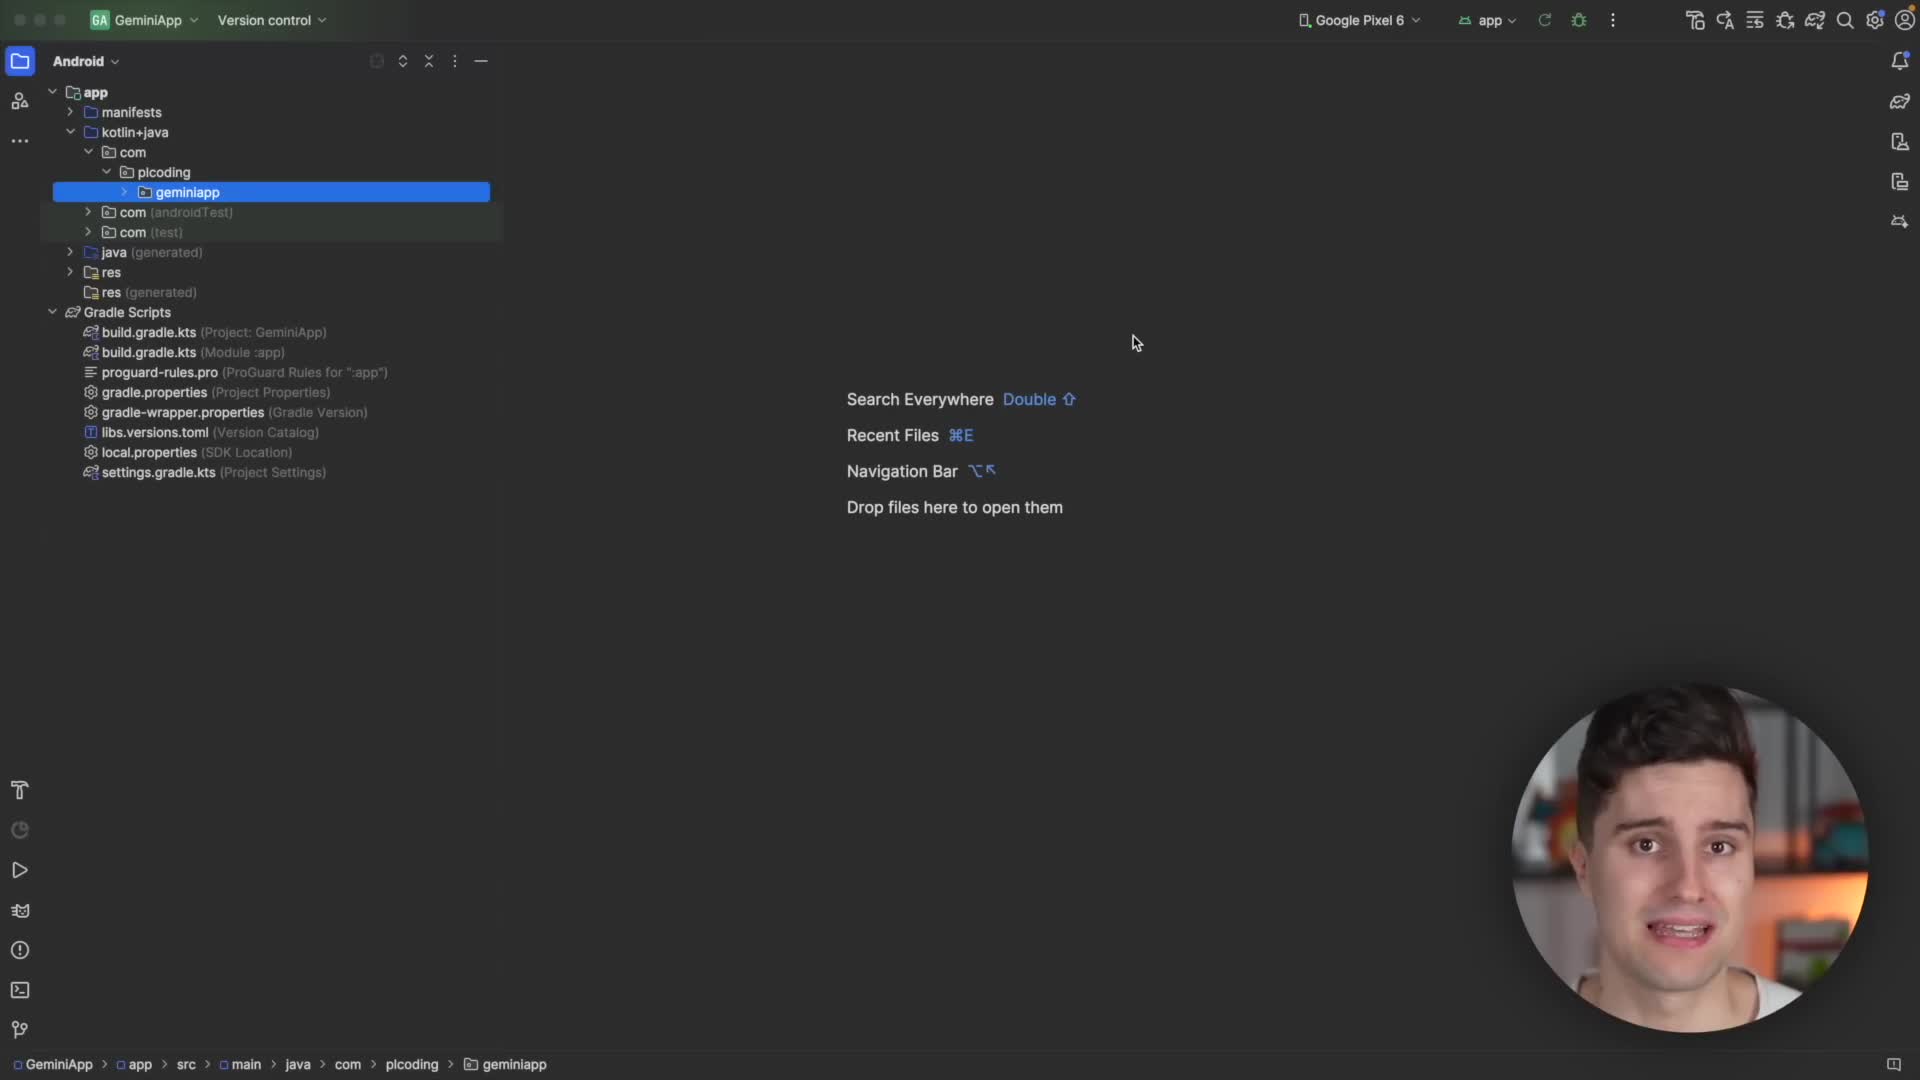Open IDE settings gear icon
Viewport: 1920px width, 1080px height.
(1875, 20)
